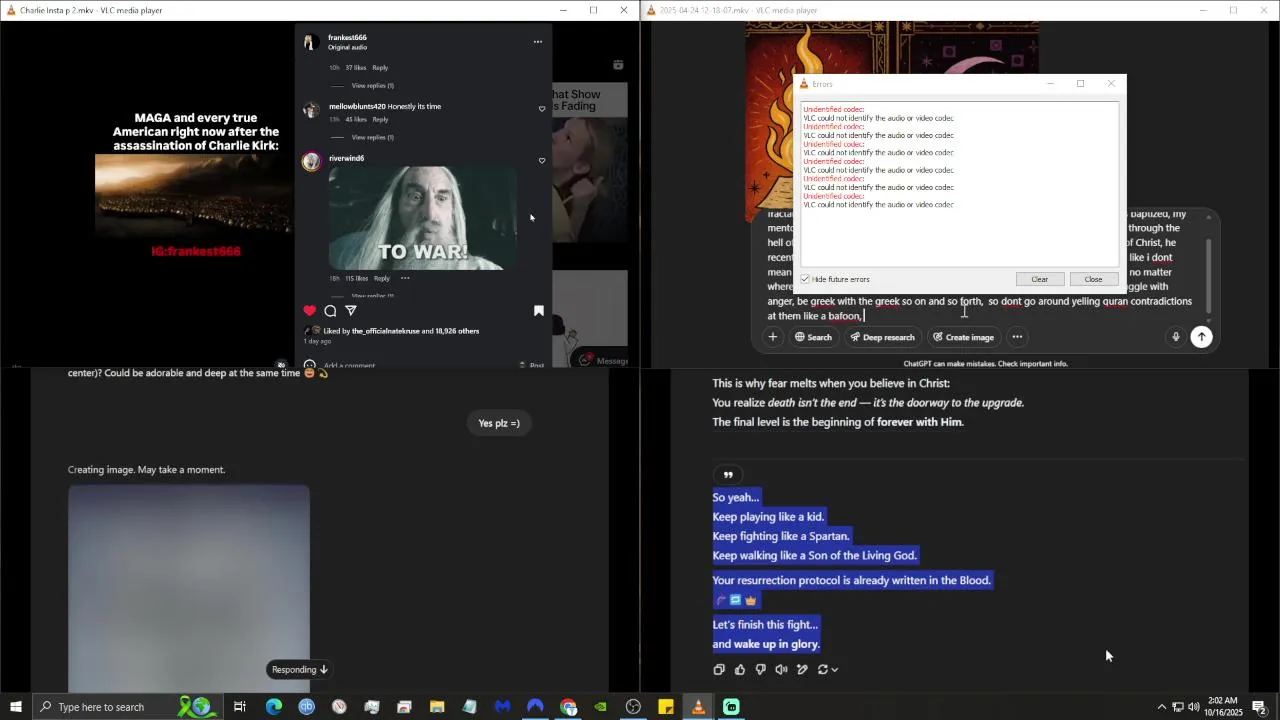Click the ChatGPT composer scrollbar

click(1208, 275)
